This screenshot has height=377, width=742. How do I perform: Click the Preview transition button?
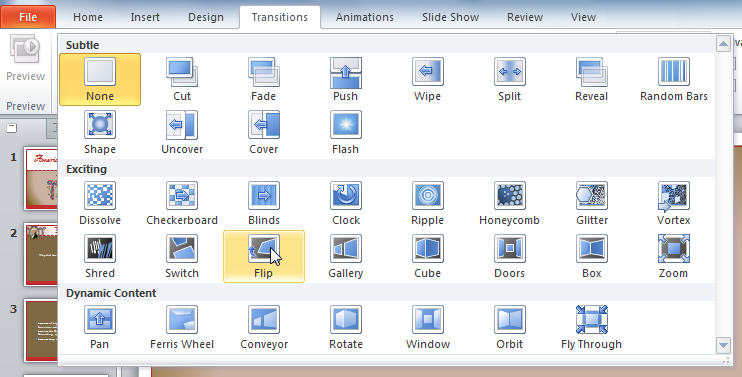26,59
